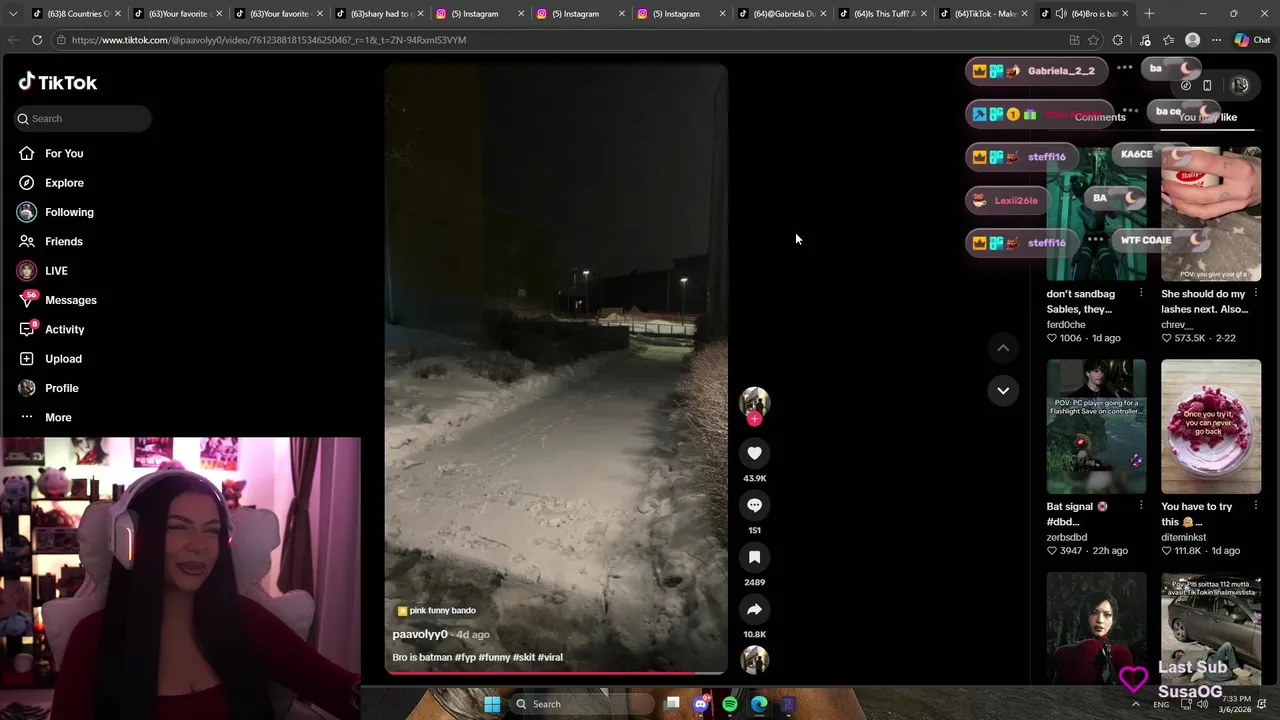1280x720 pixels.
Task: Expand the More menu in sidebar
Action: point(58,417)
